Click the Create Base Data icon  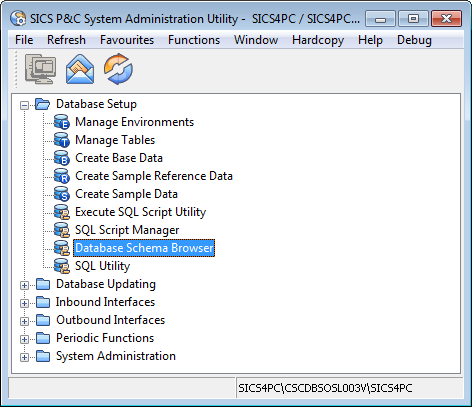point(62,158)
